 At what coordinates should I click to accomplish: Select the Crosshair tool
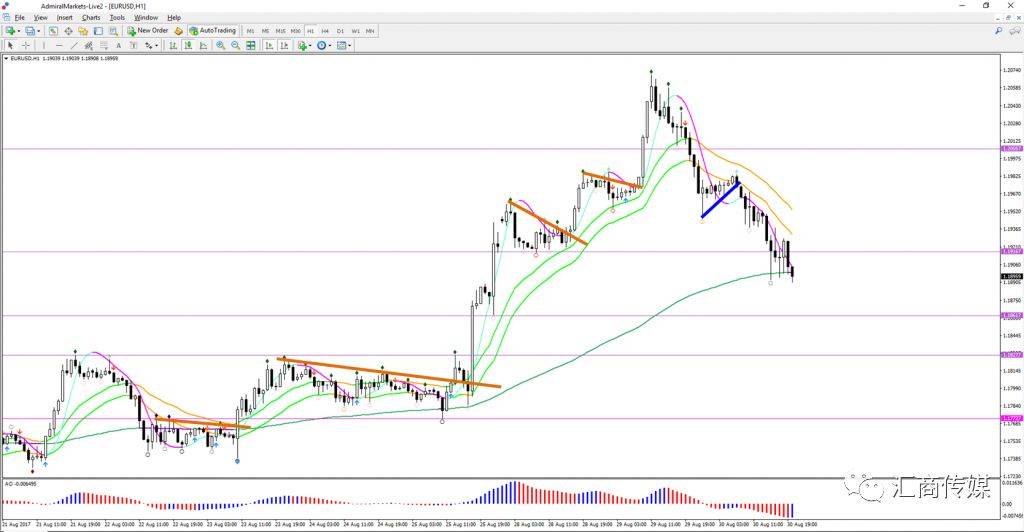(25, 46)
